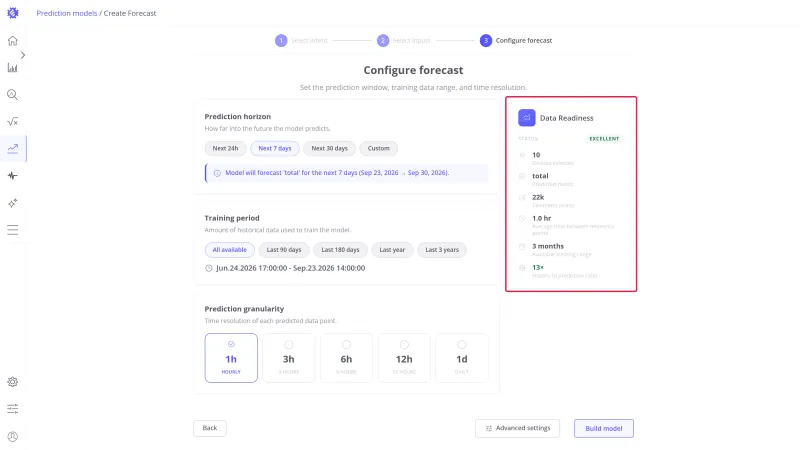Screen dimensions: 800x450
Task: Choose Next 7 days prediction horizon
Action: click(x=274, y=148)
